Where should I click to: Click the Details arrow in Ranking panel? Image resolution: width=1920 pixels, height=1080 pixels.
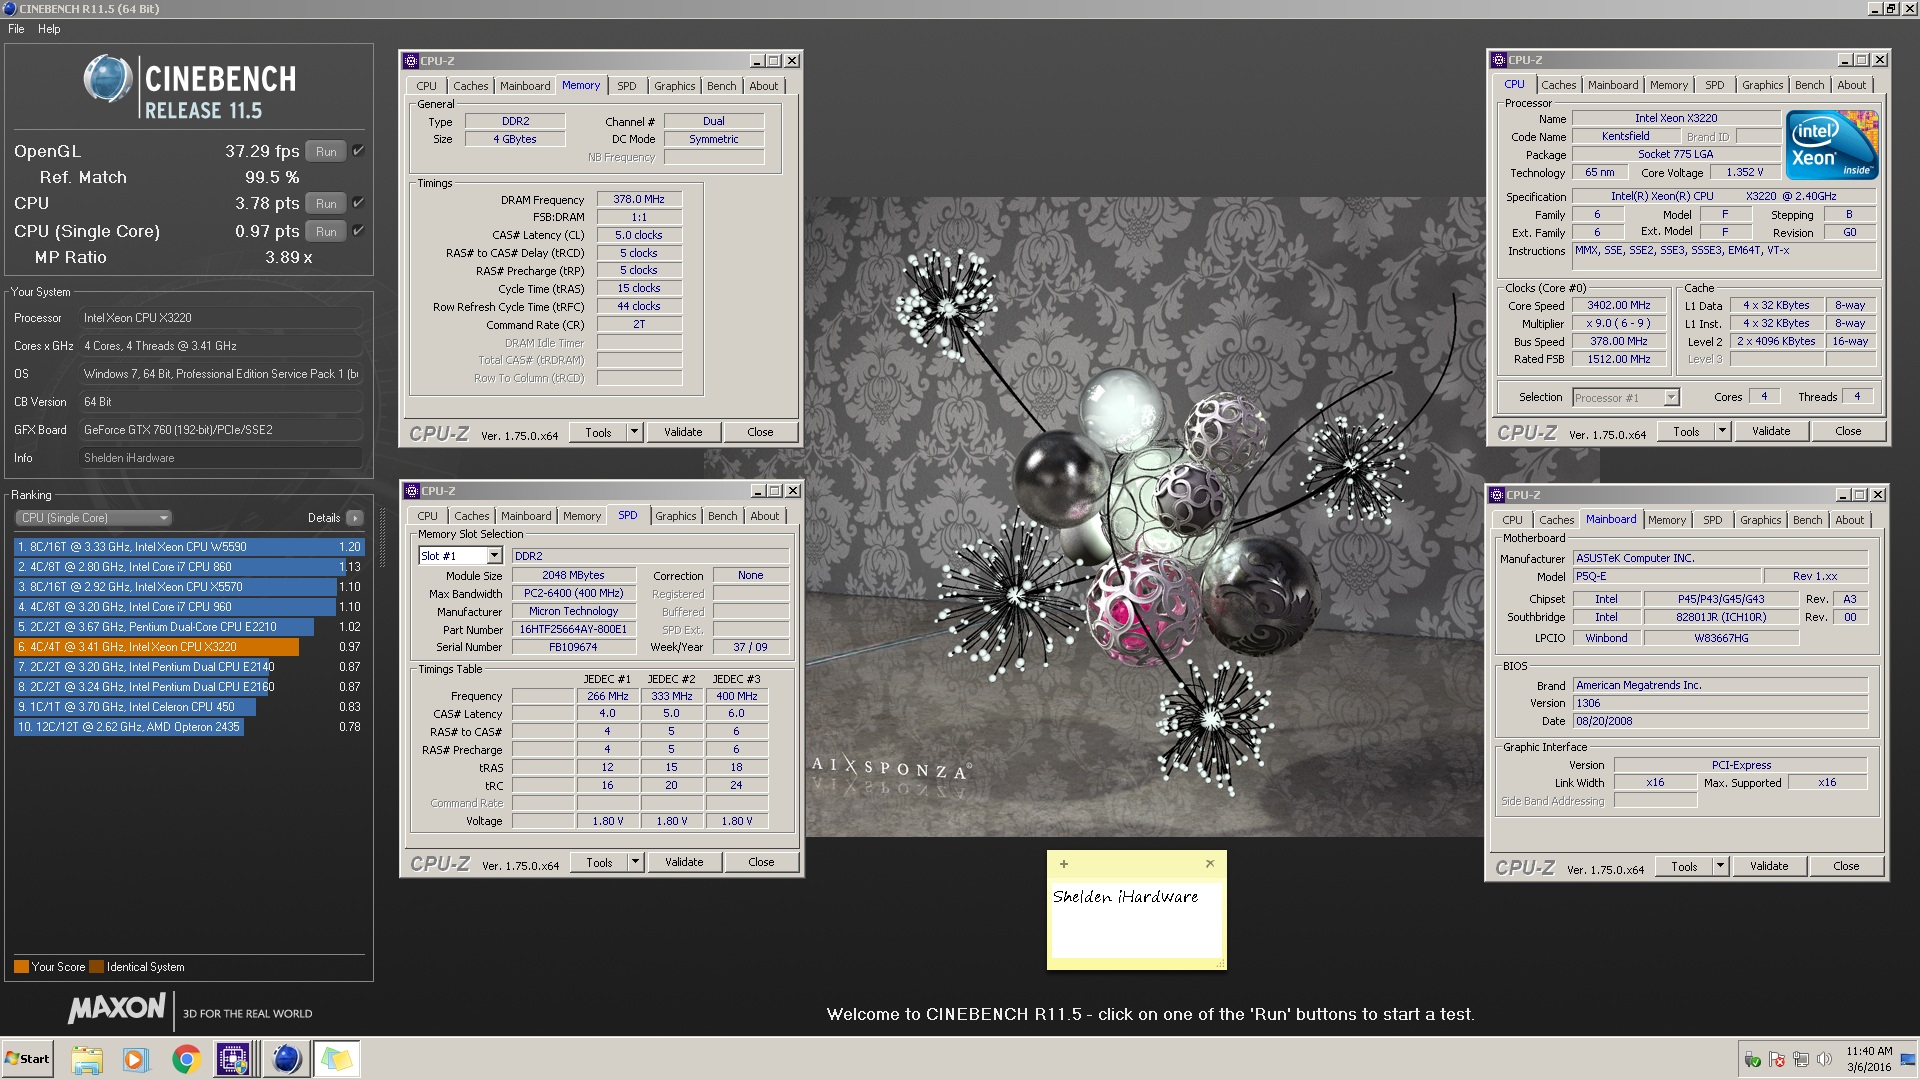pyautogui.click(x=355, y=518)
